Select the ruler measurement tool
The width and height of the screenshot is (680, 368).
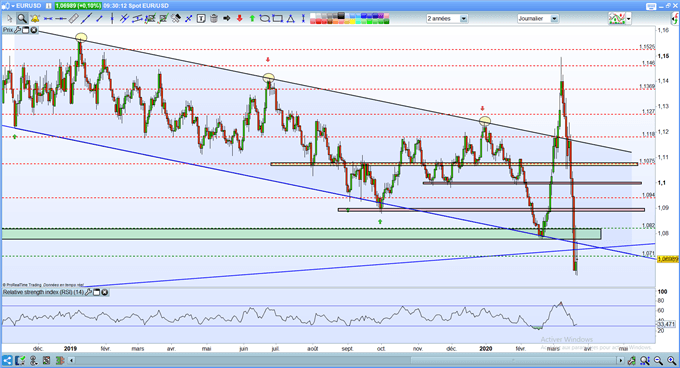(74, 18)
